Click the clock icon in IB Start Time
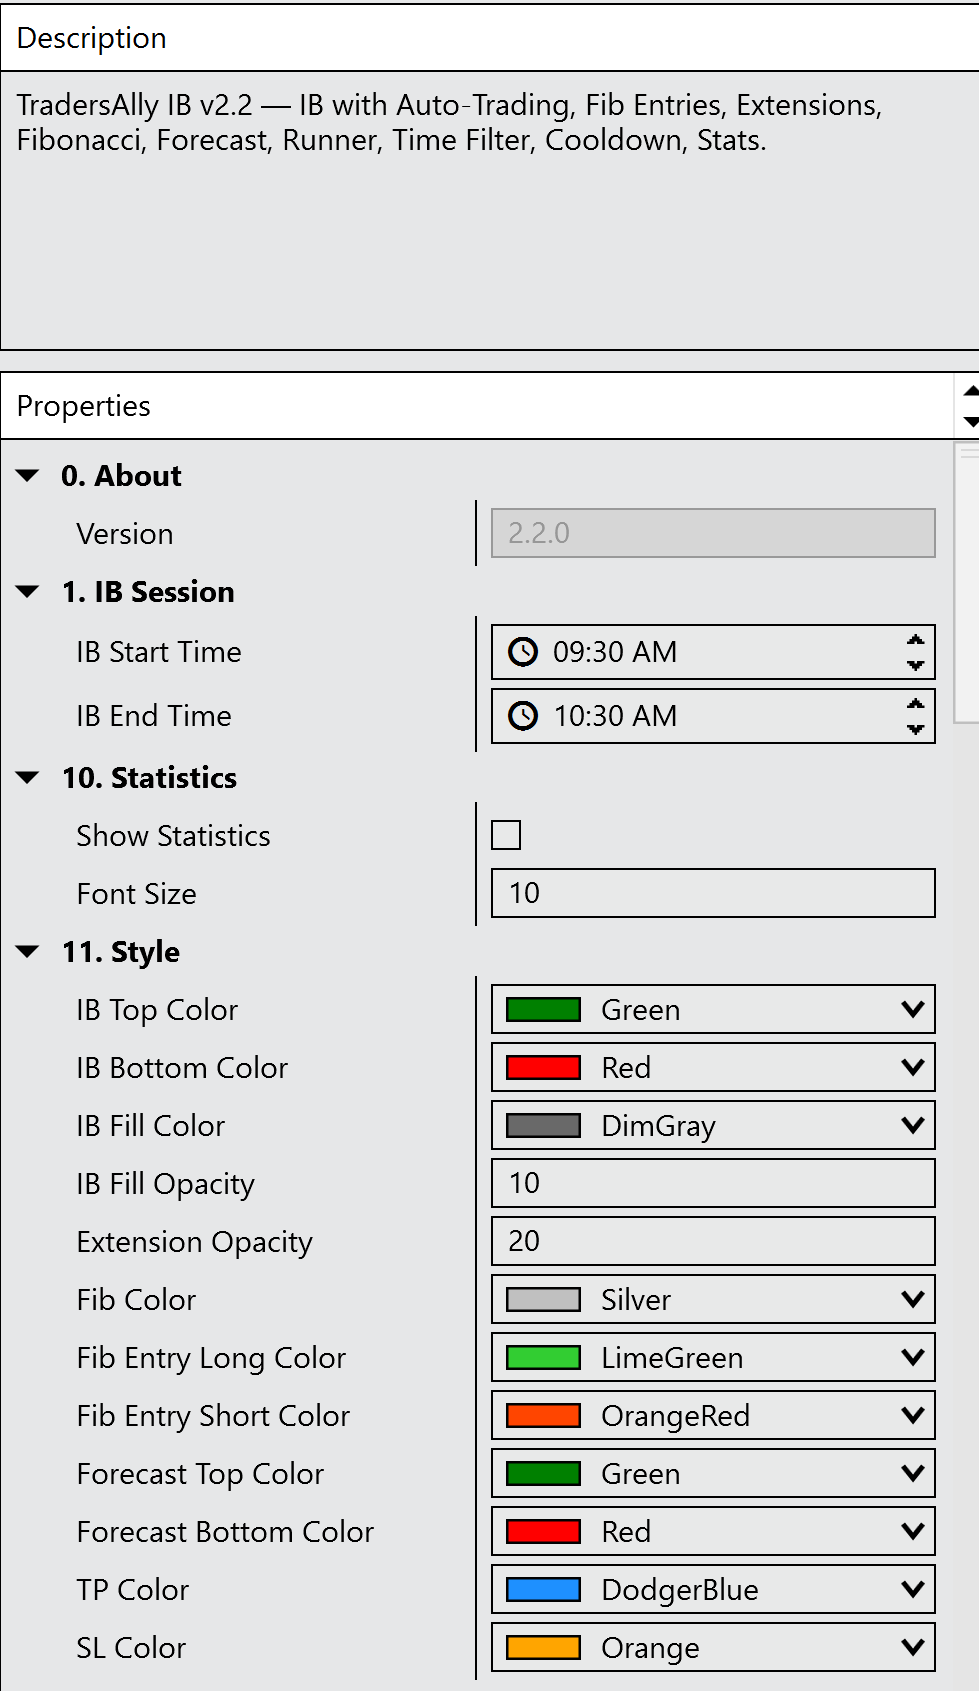This screenshot has height=1691, width=979. [523, 652]
